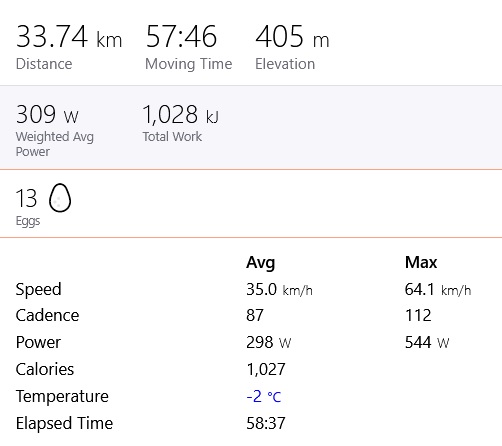The height and width of the screenshot is (446, 502).
Task: Click the egg icon
Action: click(60, 198)
